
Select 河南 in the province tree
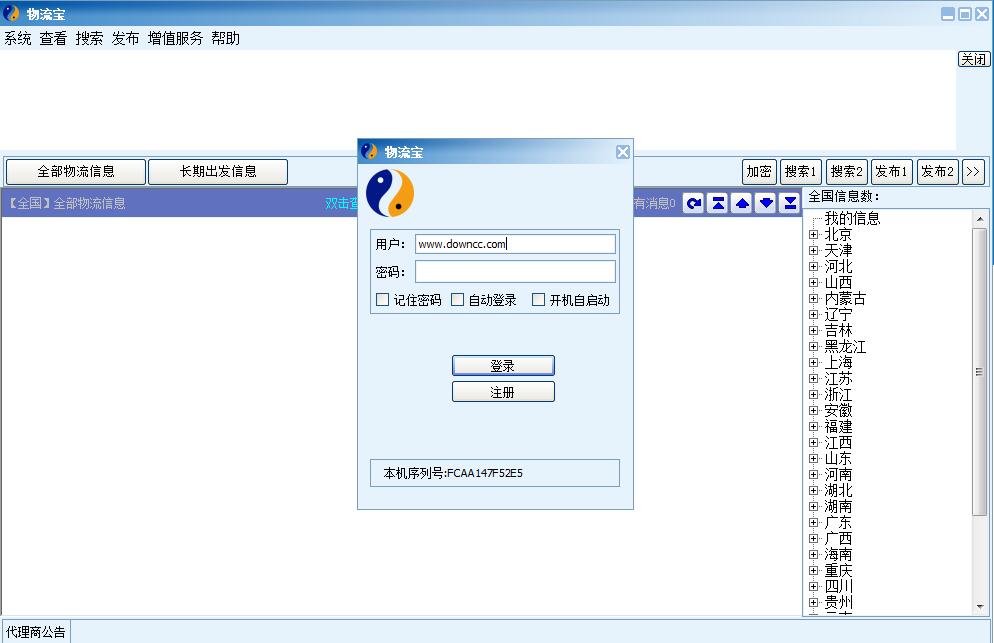coord(838,474)
